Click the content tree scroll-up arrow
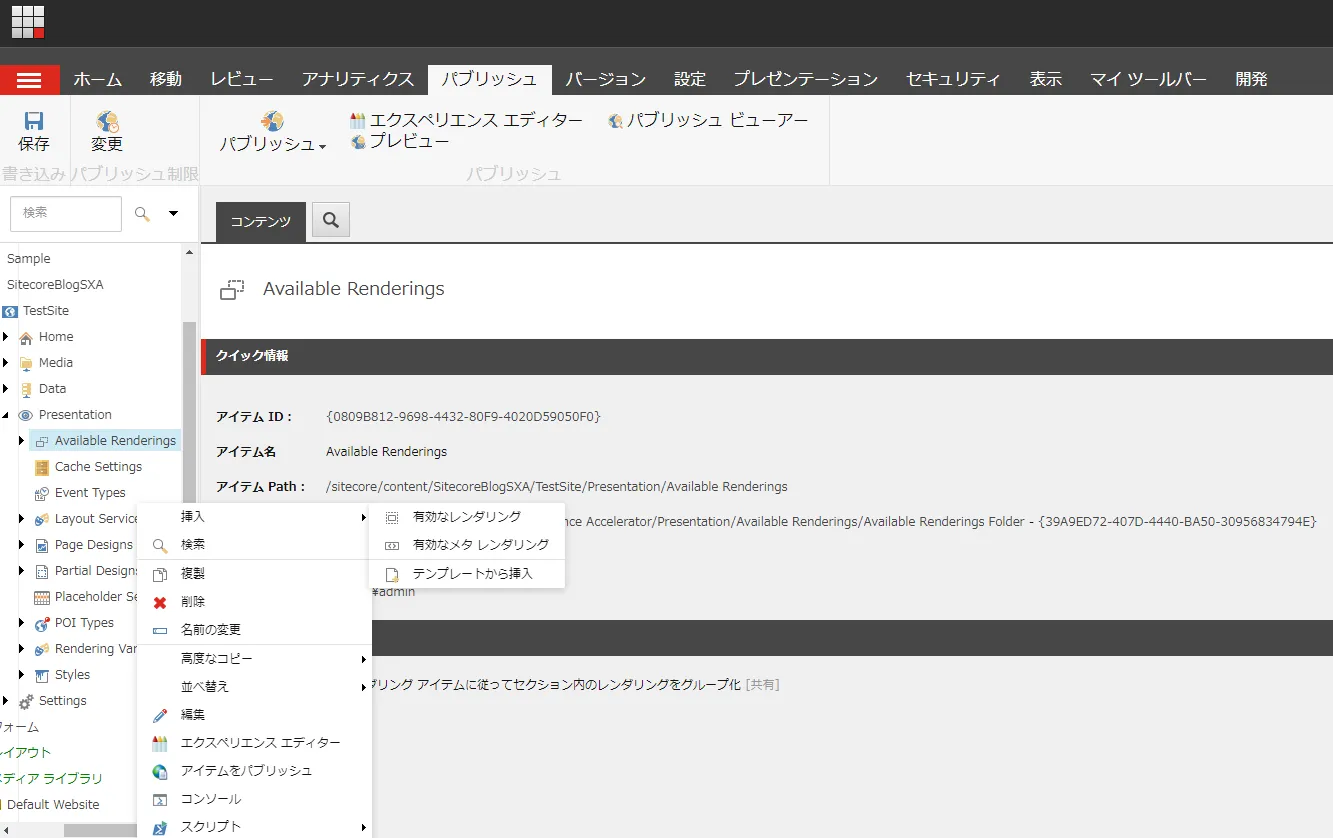The image size is (1333, 838). pyautogui.click(x=189, y=253)
